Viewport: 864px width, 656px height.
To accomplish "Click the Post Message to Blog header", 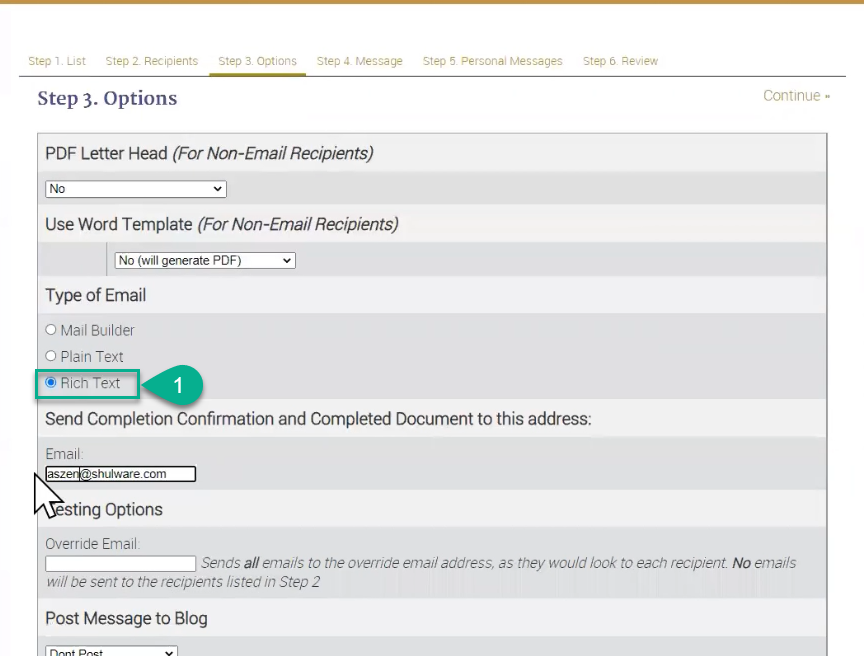I will click(126, 618).
